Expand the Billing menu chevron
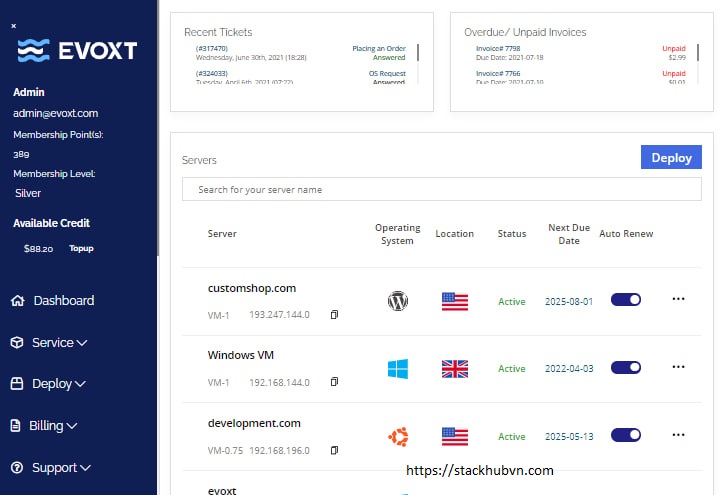The image size is (720, 495). [x=72, y=426]
